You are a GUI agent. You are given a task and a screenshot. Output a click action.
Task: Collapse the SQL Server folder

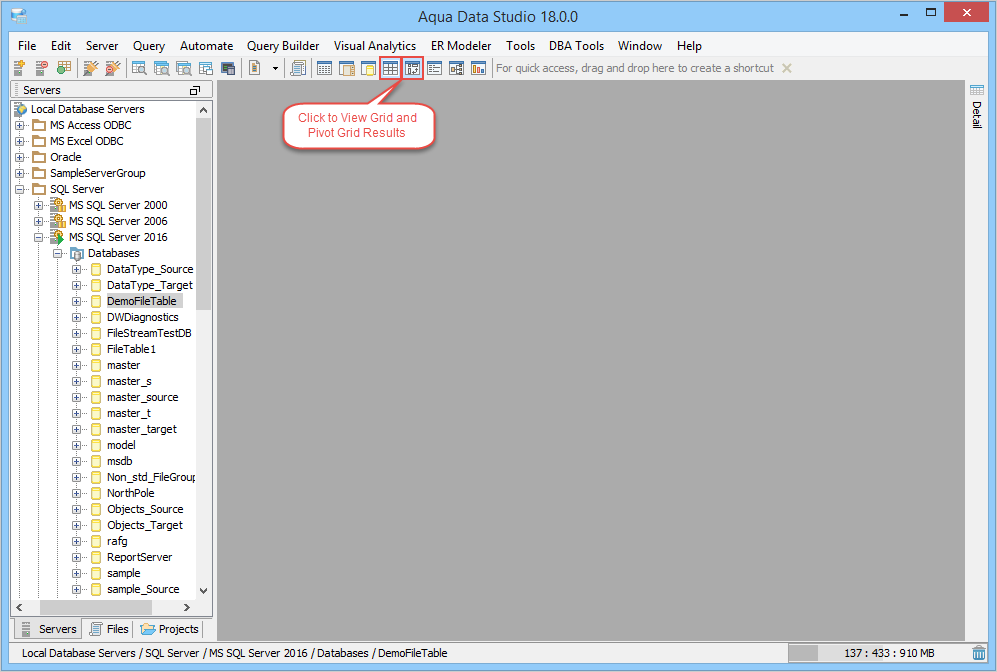coord(20,189)
